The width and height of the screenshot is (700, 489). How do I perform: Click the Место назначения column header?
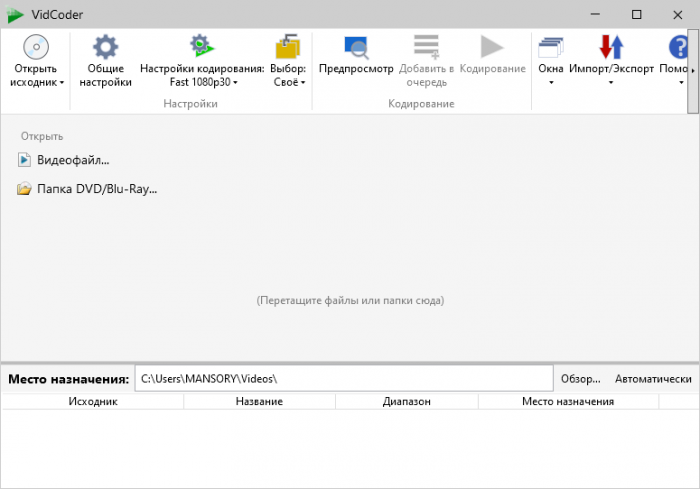(568, 401)
